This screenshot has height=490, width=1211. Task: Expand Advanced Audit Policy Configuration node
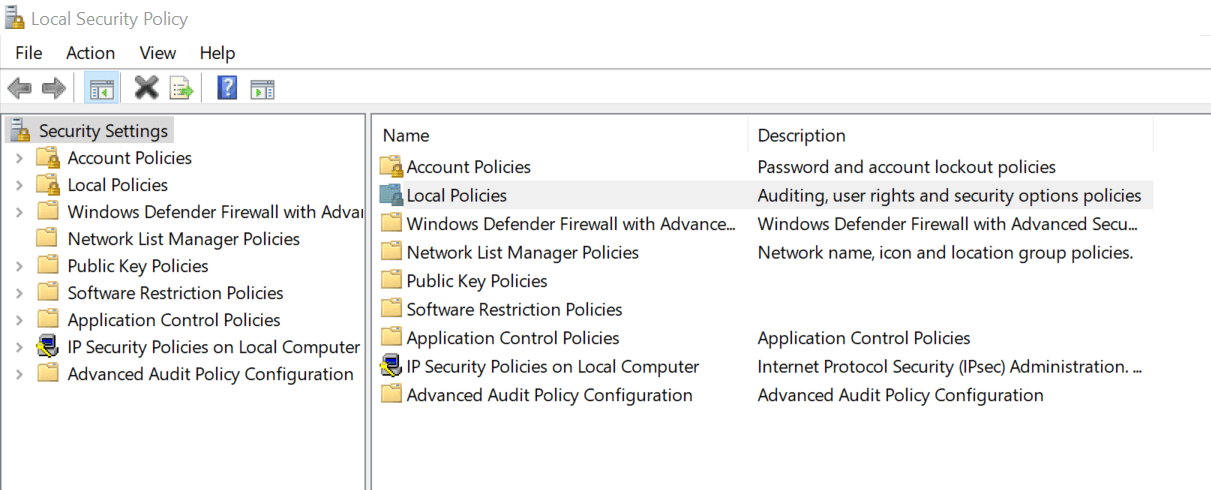click(19, 374)
